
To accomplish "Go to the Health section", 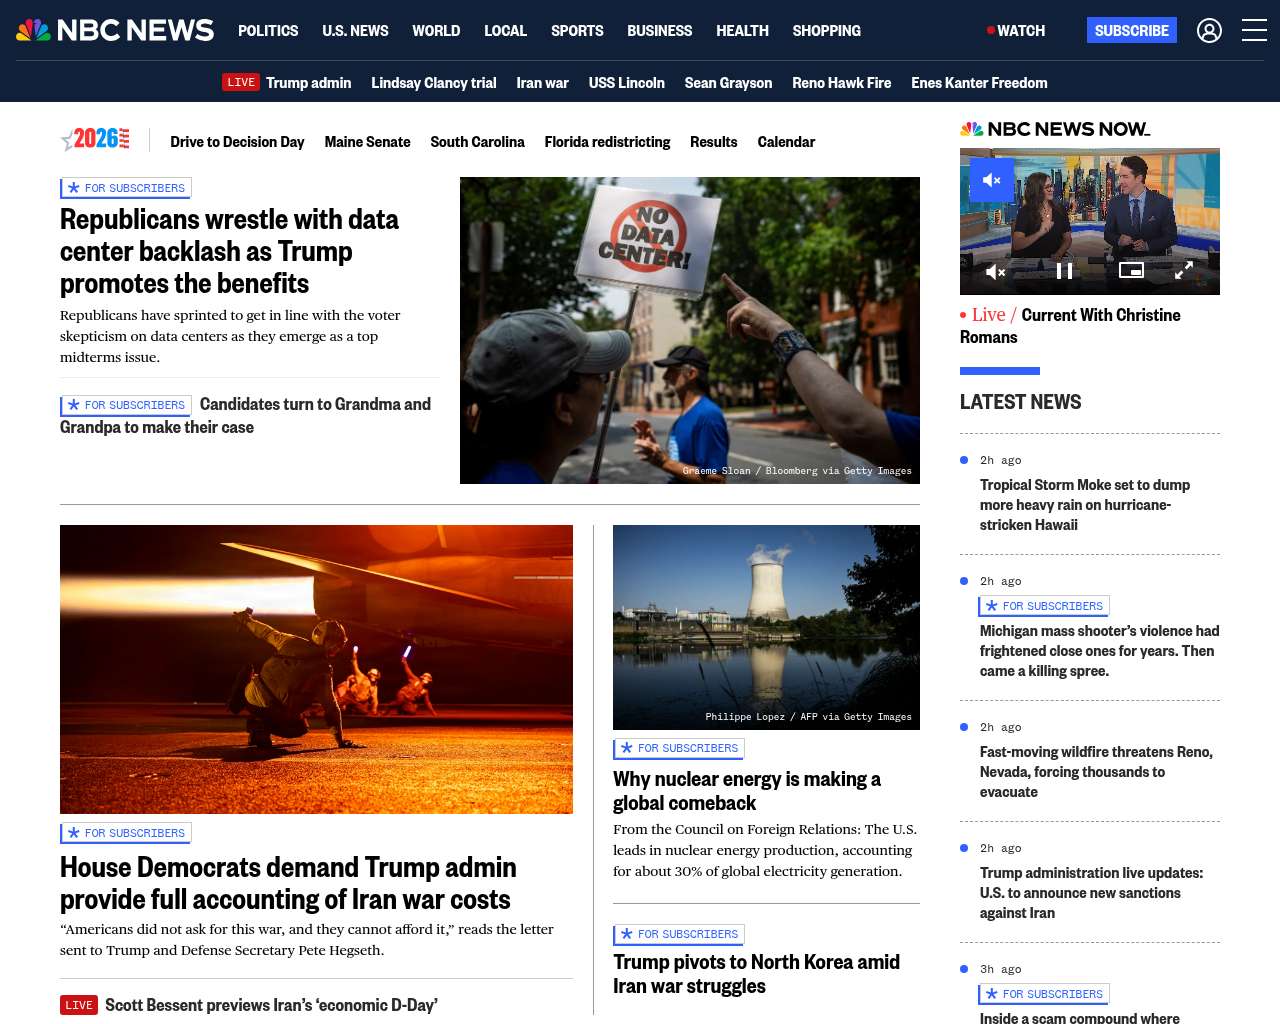I will point(742,31).
